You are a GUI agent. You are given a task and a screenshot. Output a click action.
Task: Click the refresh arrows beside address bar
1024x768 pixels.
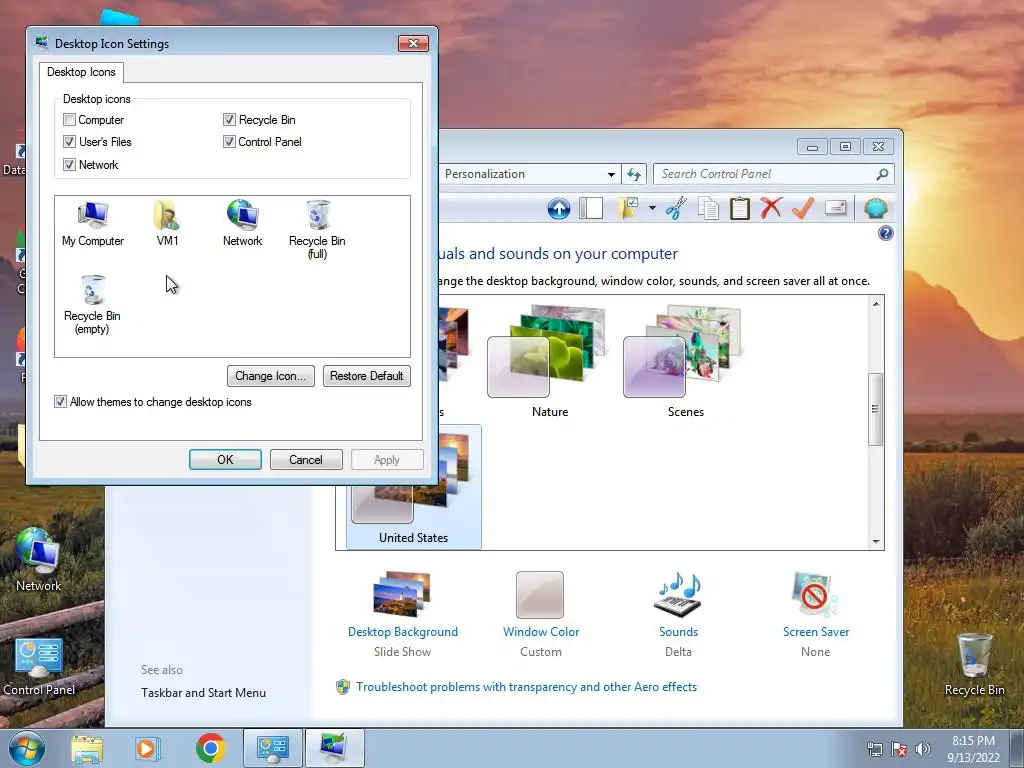click(633, 174)
